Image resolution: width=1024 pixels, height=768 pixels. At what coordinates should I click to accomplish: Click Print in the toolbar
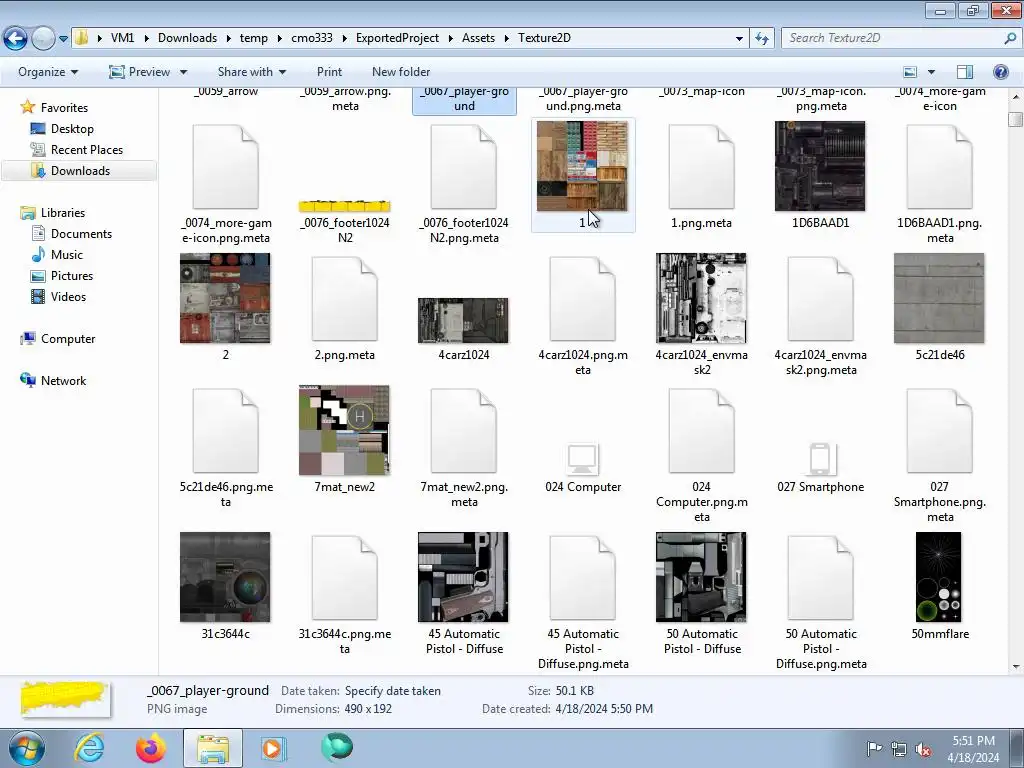(x=329, y=72)
